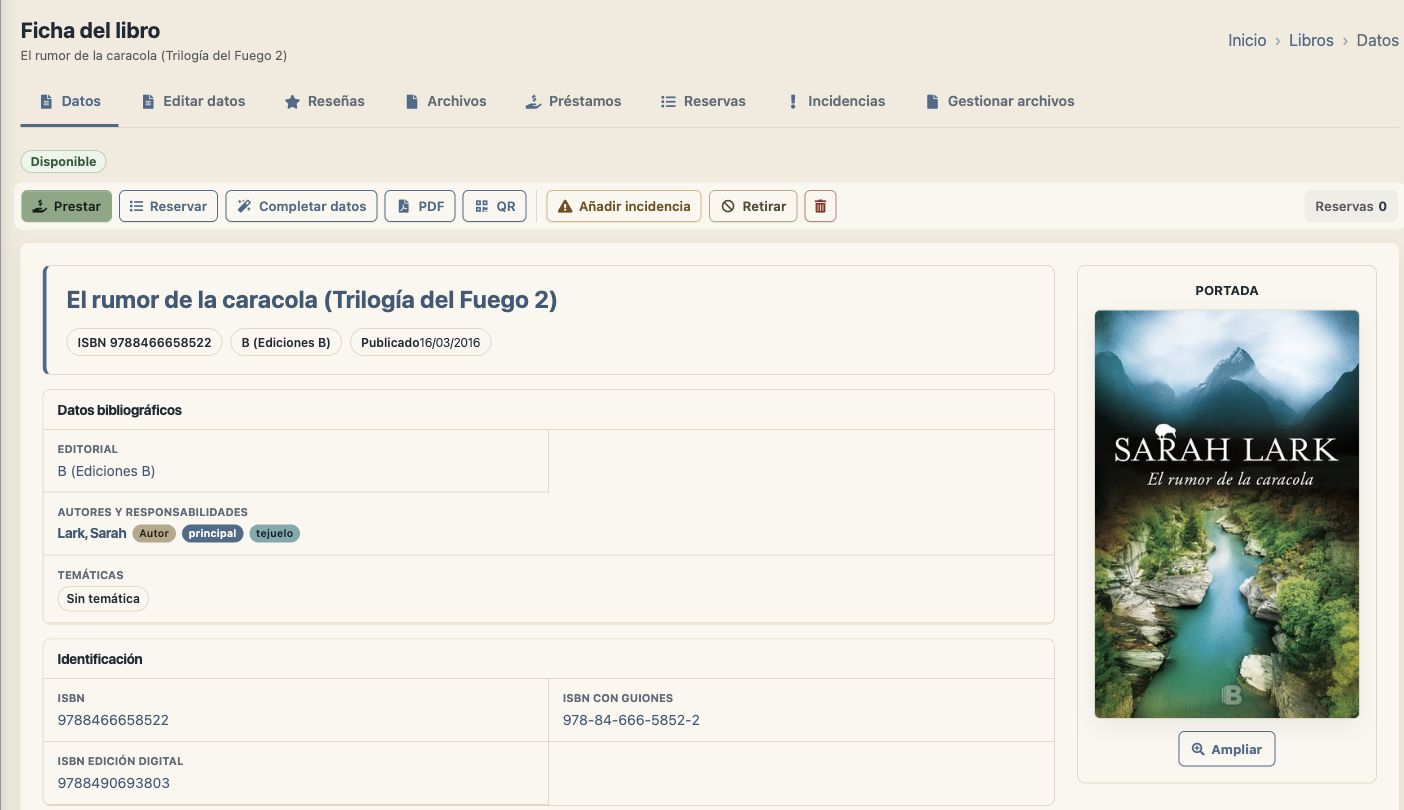Image resolution: width=1404 pixels, height=810 pixels.
Task: Click the Retirar button
Action: tap(754, 206)
